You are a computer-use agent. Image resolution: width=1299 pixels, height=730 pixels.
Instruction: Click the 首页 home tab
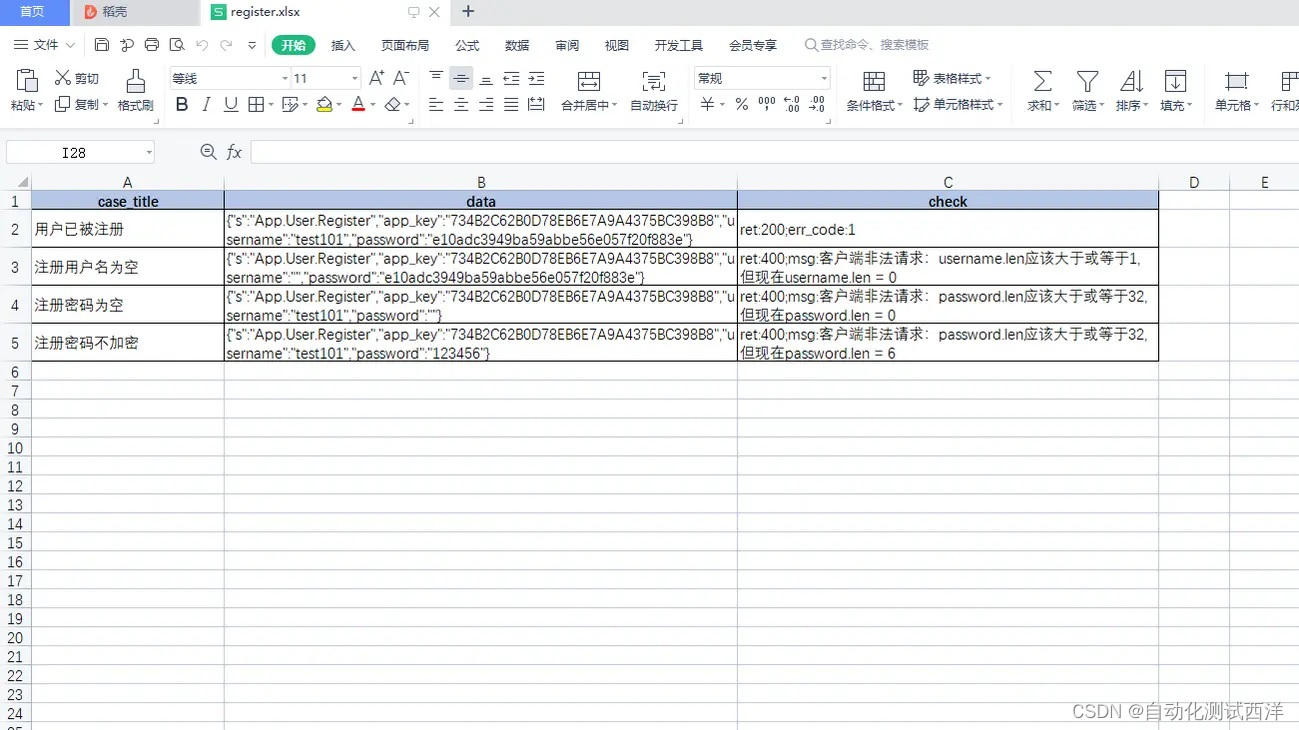pyautogui.click(x=33, y=12)
